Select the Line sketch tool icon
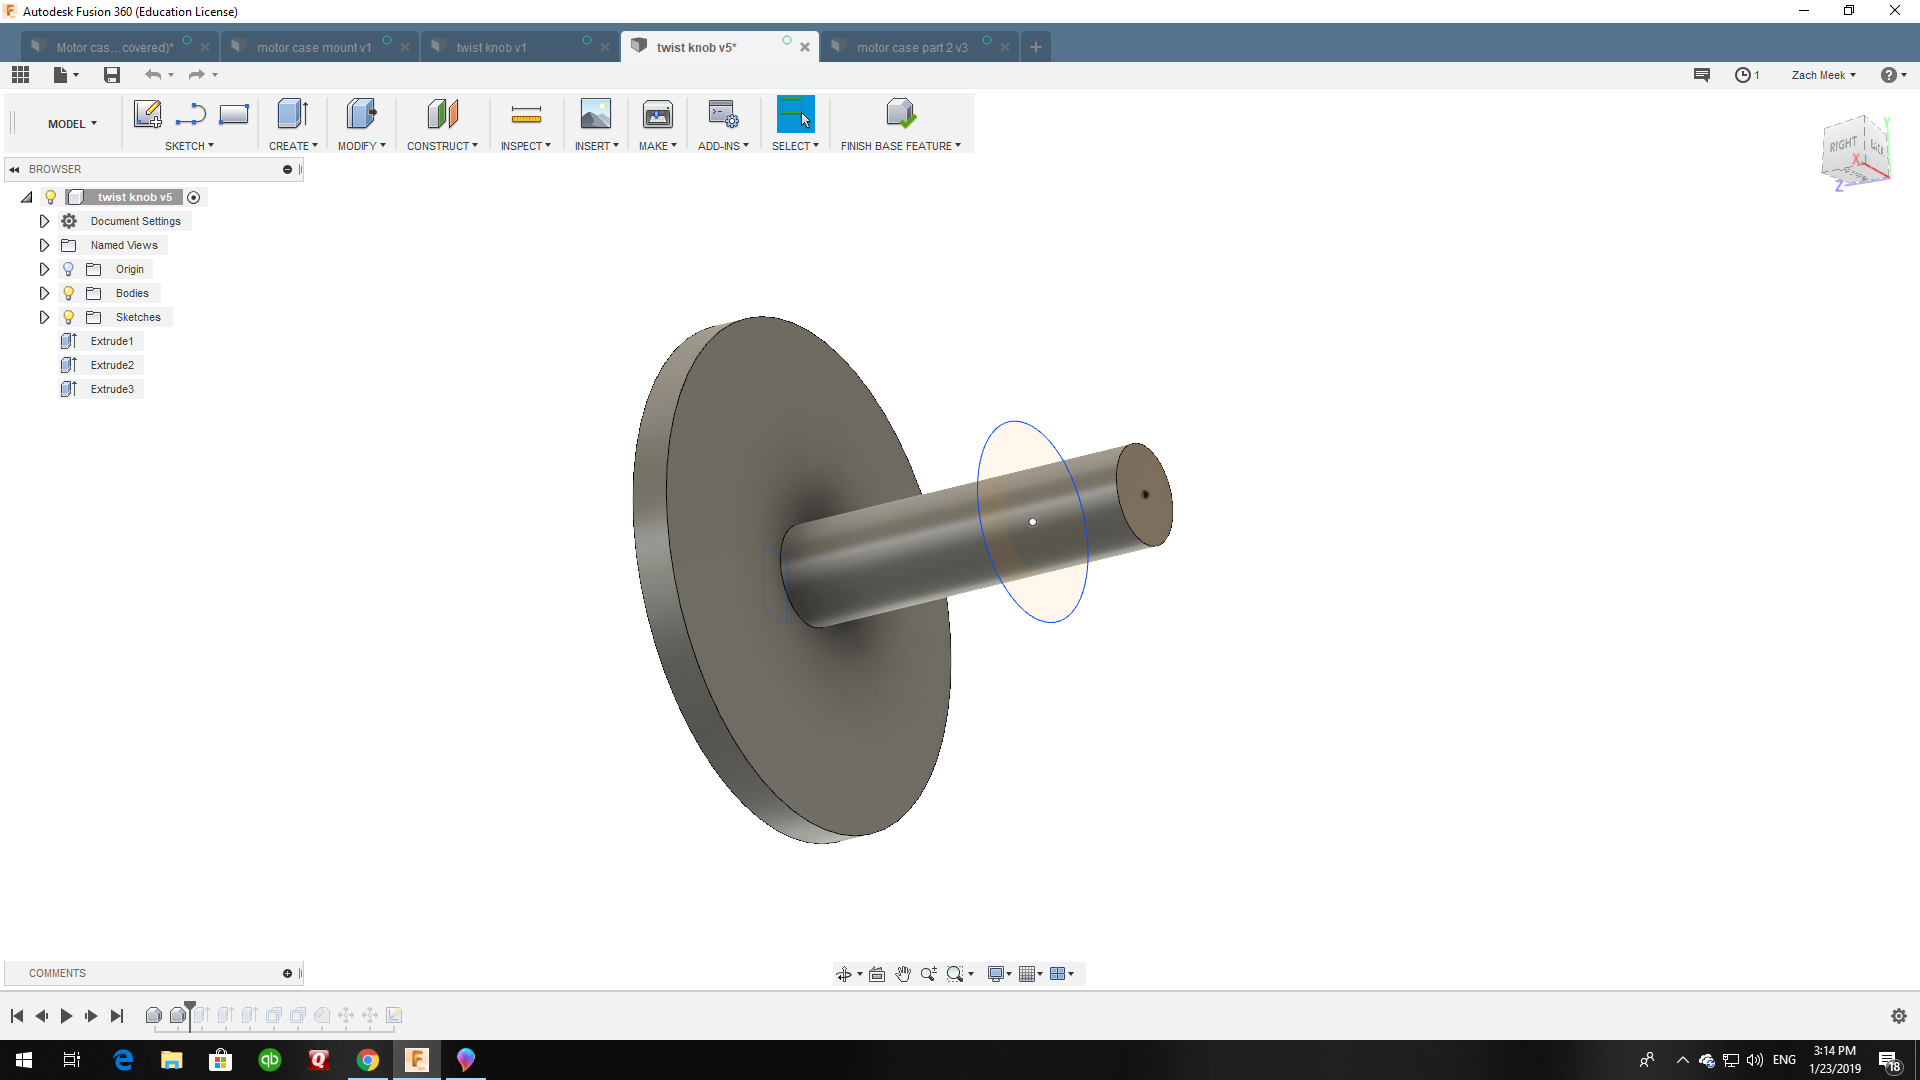Image resolution: width=1920 pixels, height=1080 pixels. 190,114
